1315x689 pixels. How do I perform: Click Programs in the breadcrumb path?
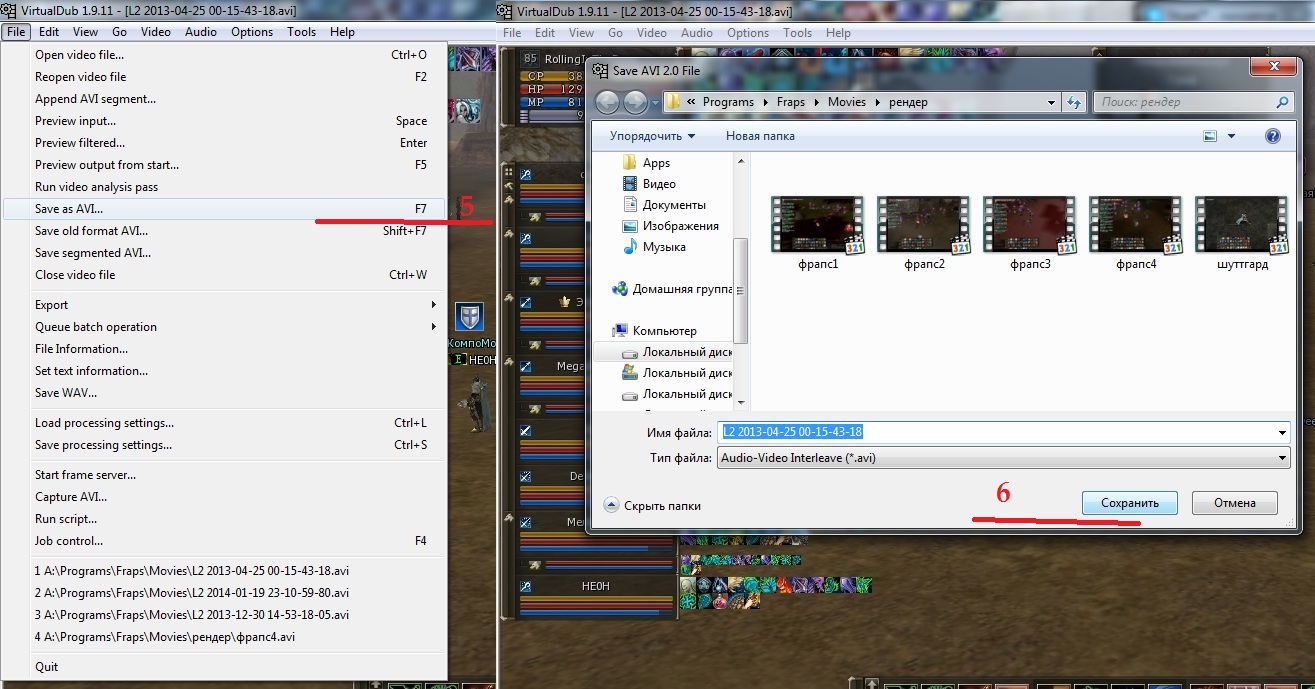[728, 102]
